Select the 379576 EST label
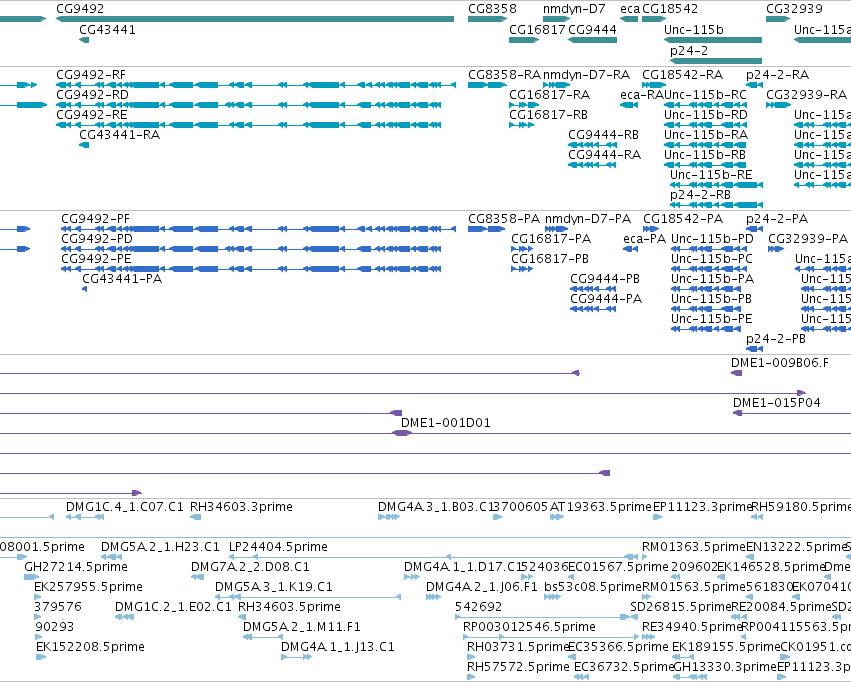This screenshot has width=851, height=682. coord(58,607)
